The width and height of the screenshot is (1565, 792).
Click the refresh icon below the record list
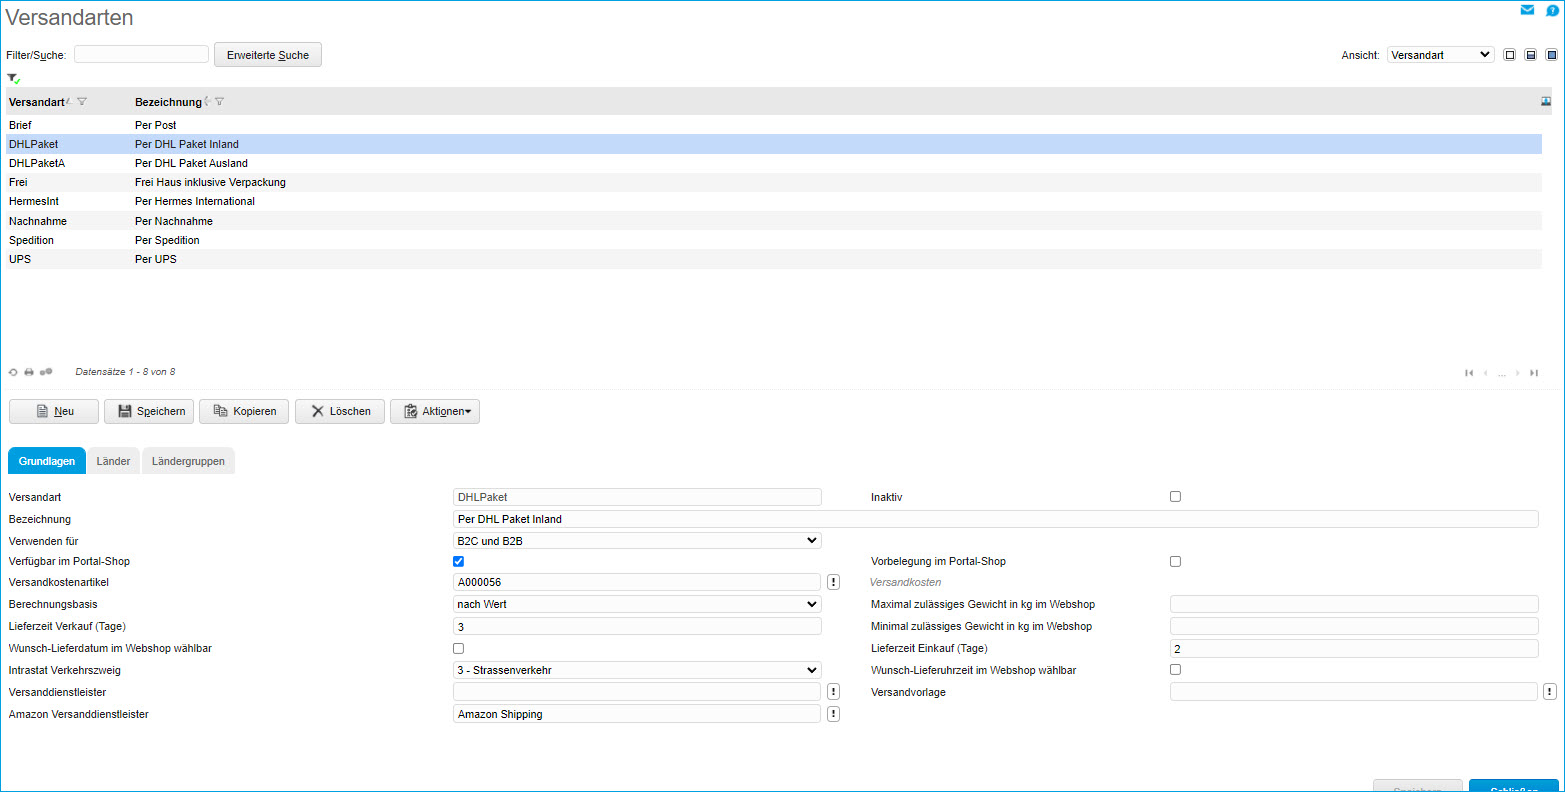(x=11, y=371)
